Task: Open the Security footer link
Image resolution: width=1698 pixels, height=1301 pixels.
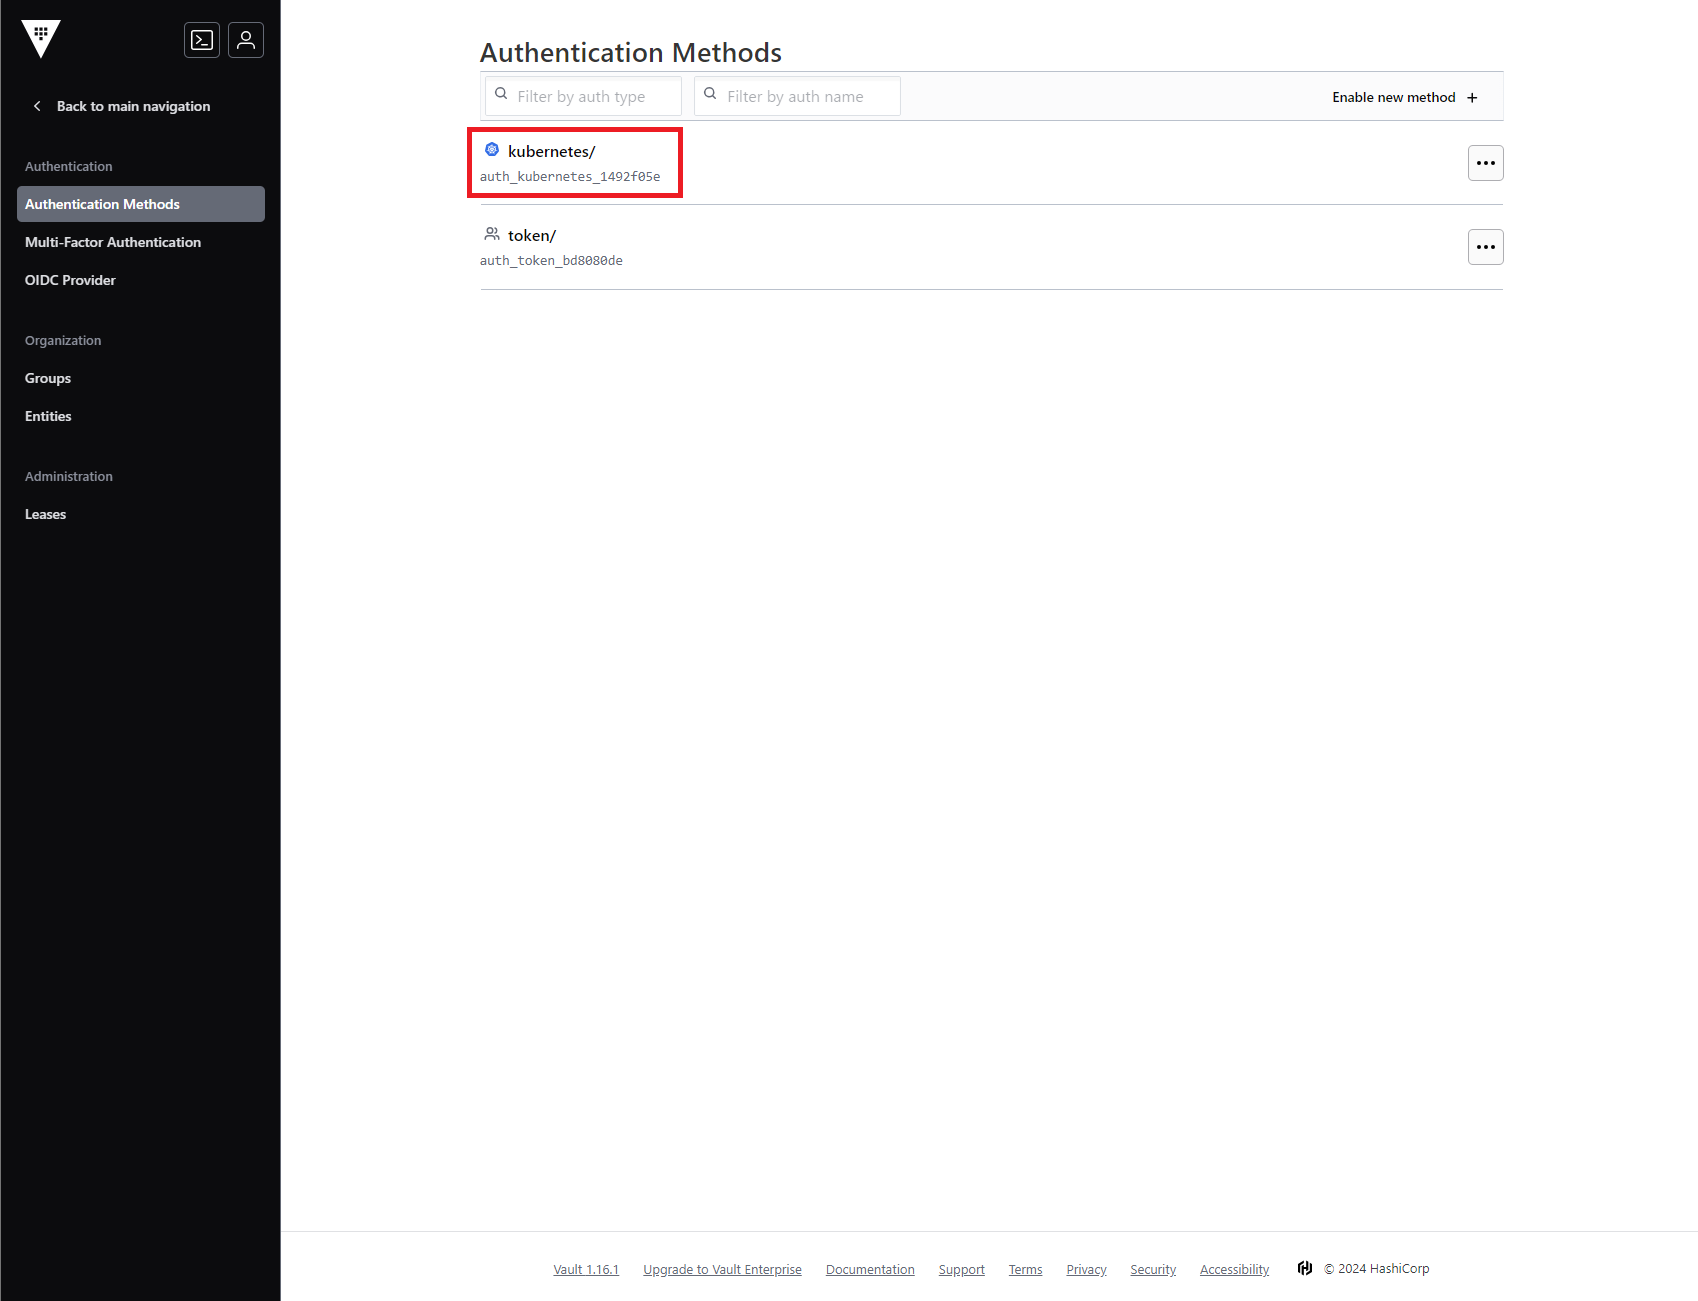Action: [1153, 1269]
